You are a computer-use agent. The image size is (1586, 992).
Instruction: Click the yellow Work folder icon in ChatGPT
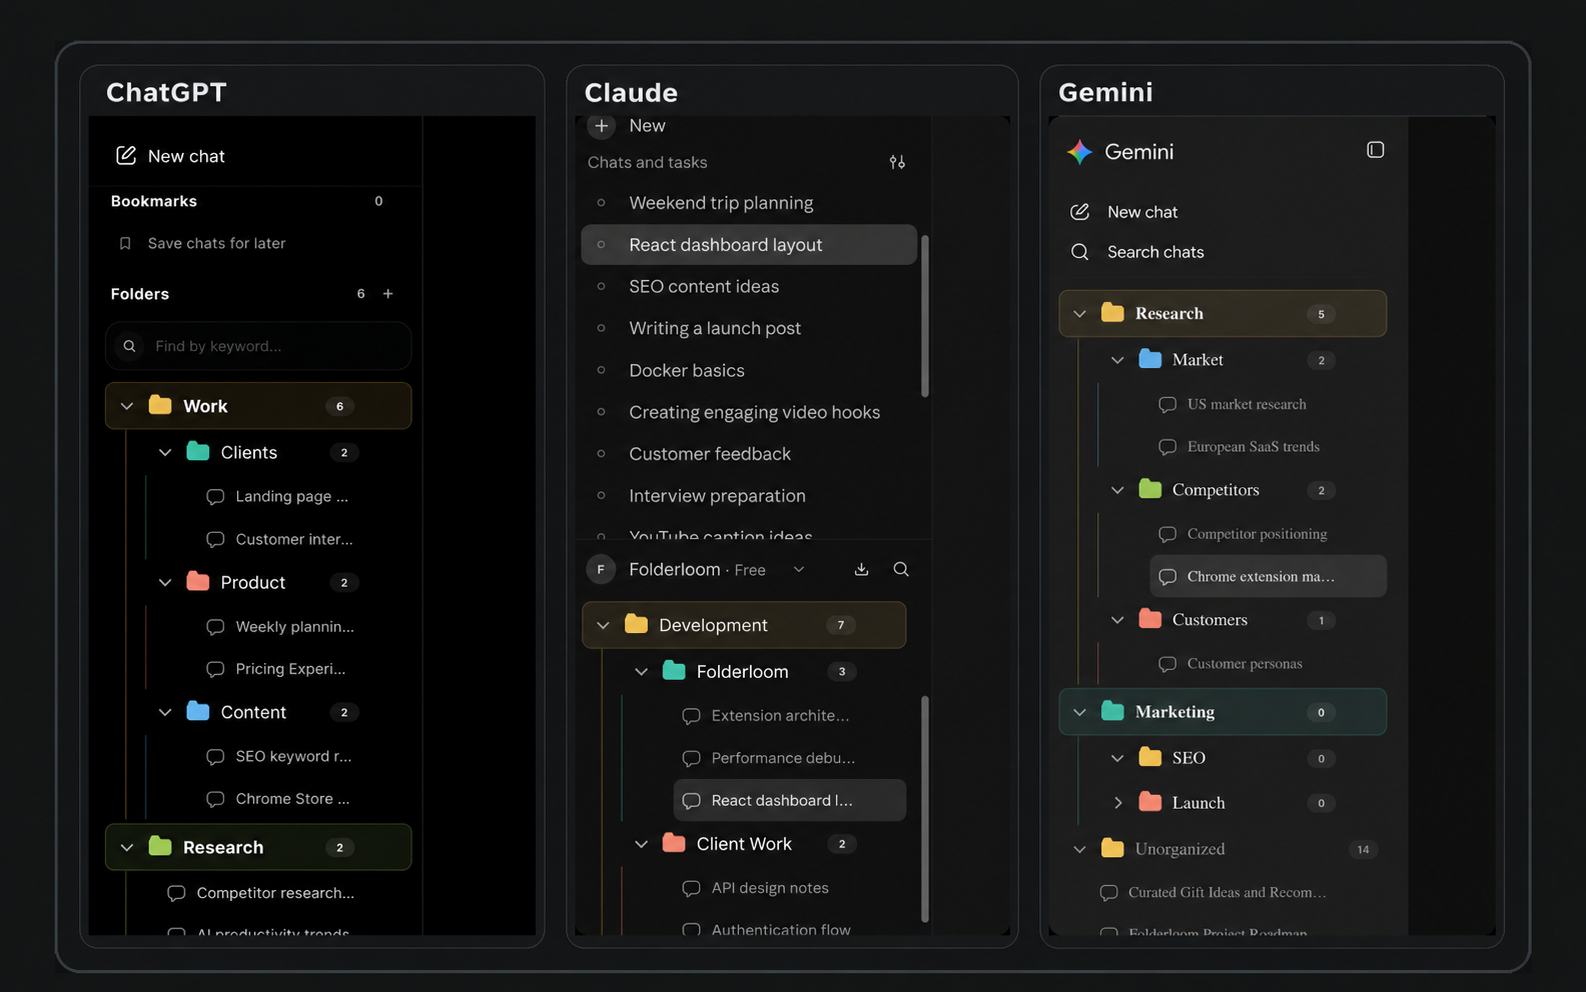(x=160, y=405)
